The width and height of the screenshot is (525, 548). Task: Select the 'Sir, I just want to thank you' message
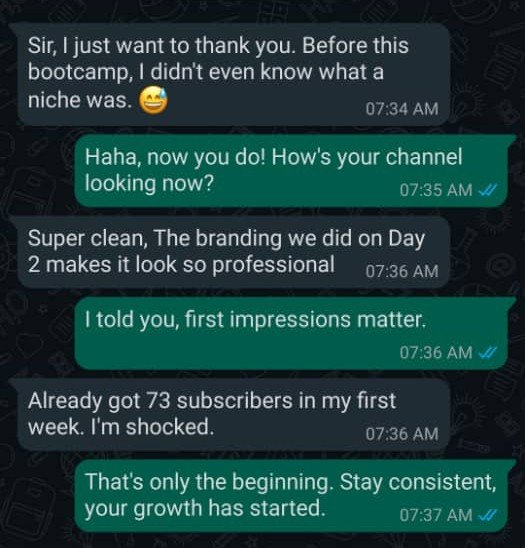232,74
